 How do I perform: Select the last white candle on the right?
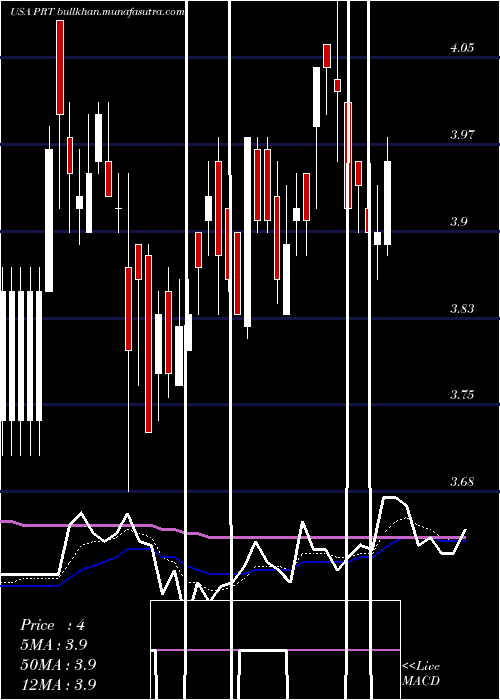click(x=388, y=203)
